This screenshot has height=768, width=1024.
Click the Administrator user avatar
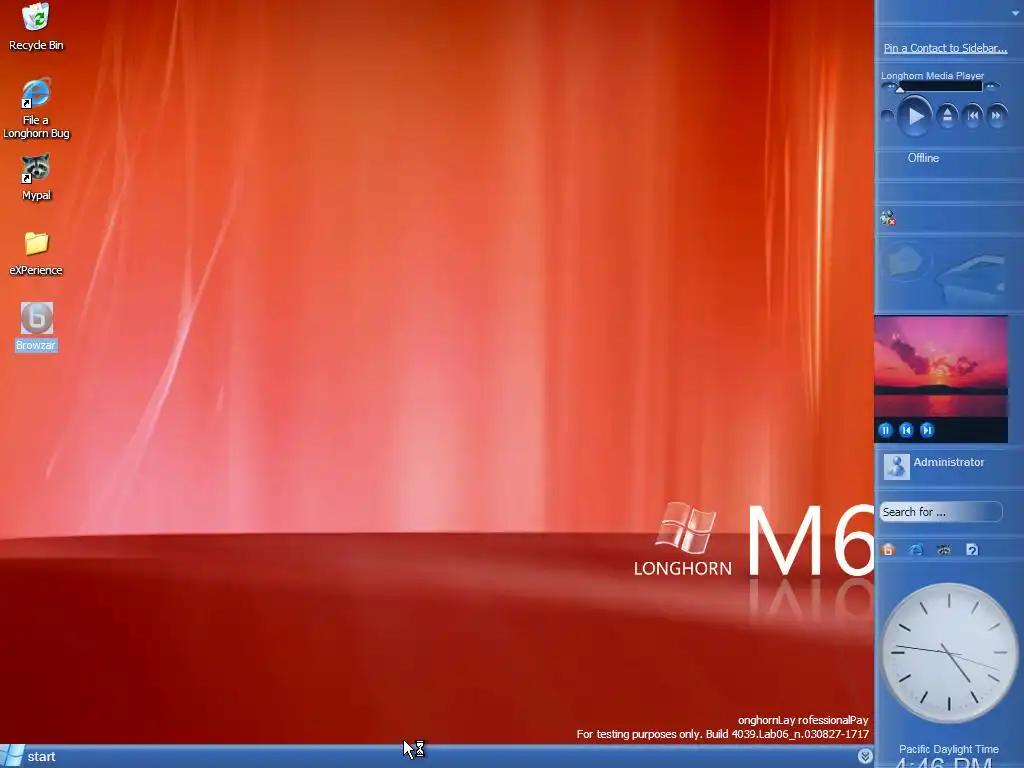[896, 466]
